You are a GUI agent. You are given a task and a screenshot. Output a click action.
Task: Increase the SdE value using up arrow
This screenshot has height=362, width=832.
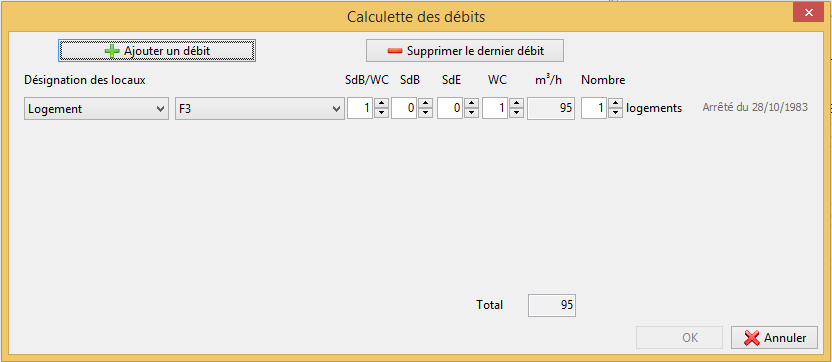(471, 104)
